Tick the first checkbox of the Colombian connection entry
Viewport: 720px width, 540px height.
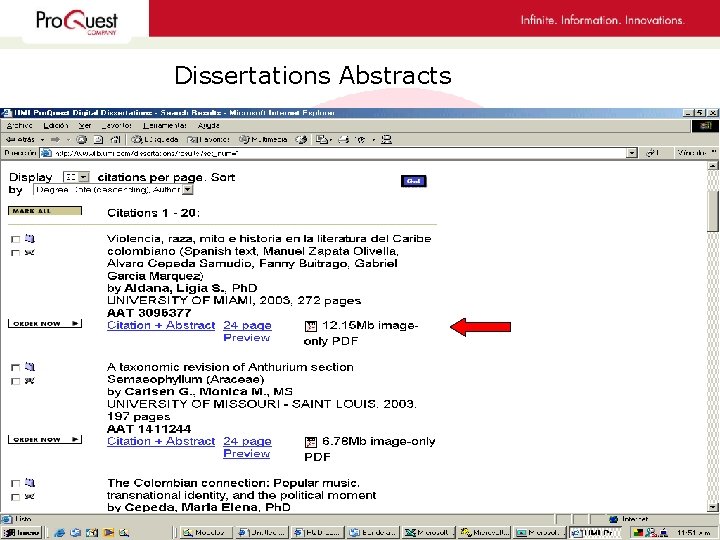(15, 483)
